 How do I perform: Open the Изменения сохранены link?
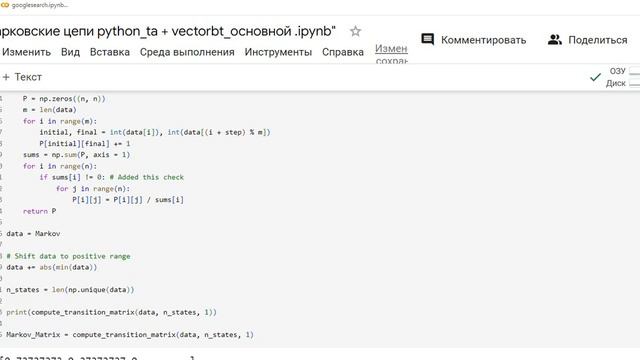[391, 54]
